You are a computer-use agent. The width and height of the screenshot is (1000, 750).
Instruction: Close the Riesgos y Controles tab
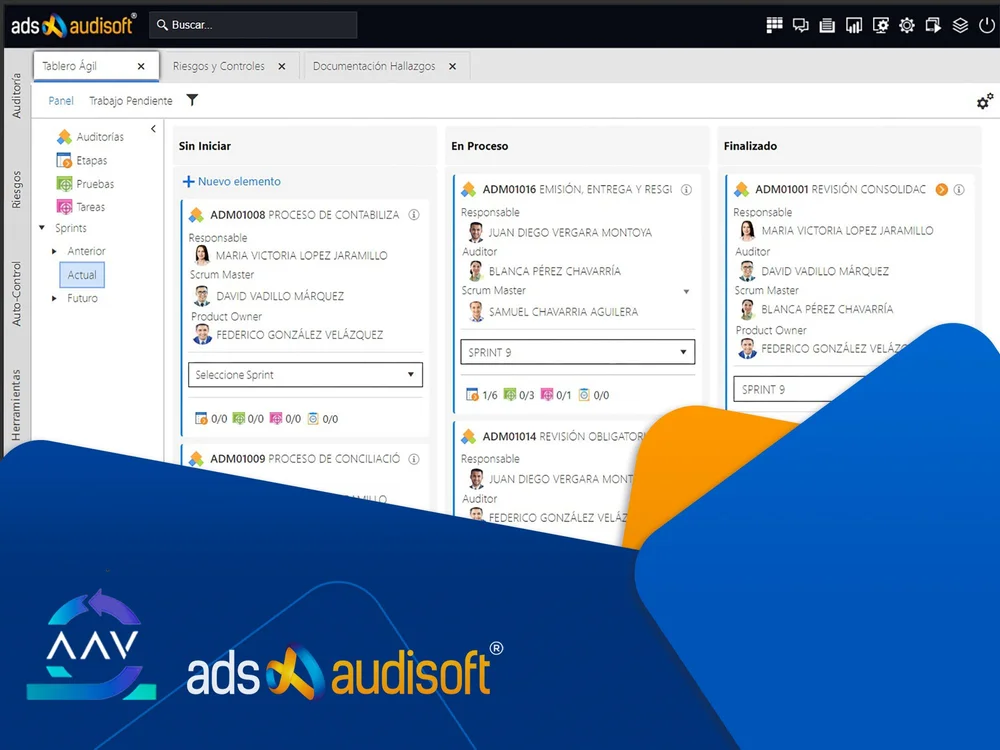282,66
